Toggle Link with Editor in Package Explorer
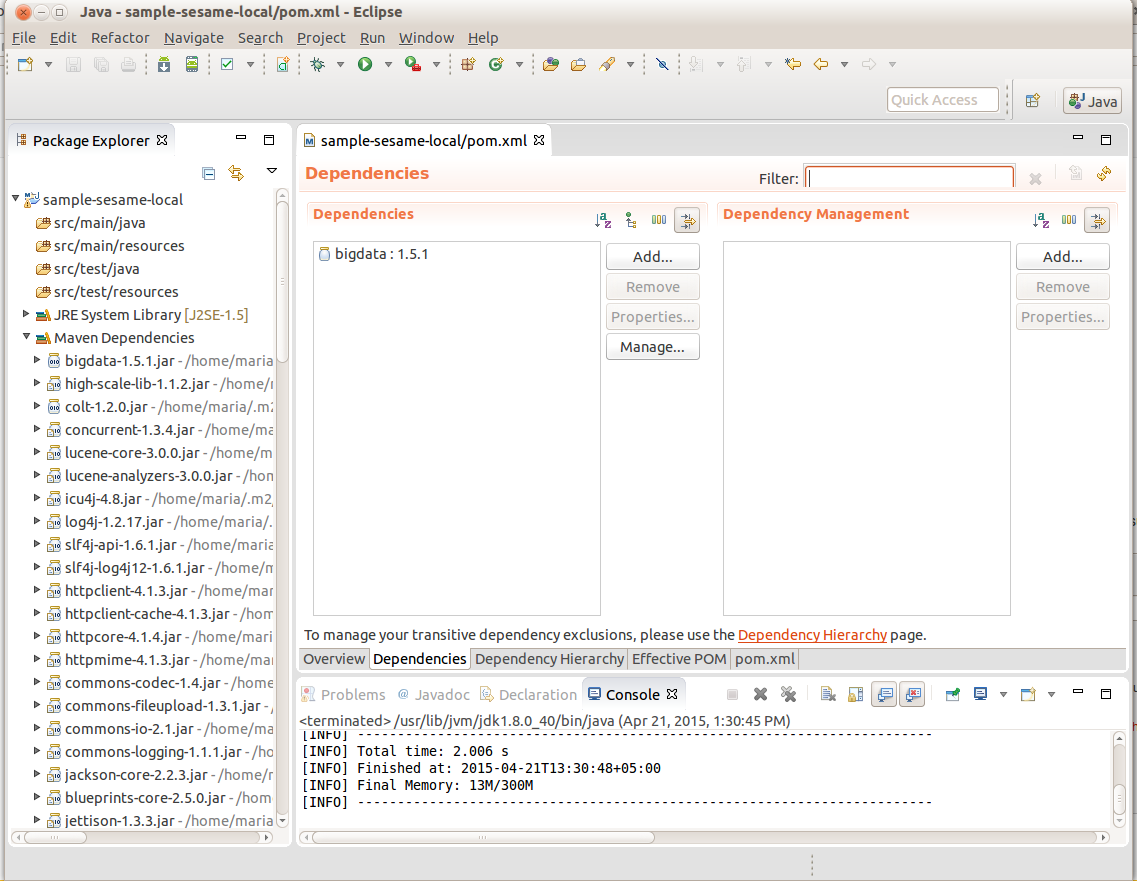The height and width of the screenshot is (881, 1137). [x=236, y=173]
